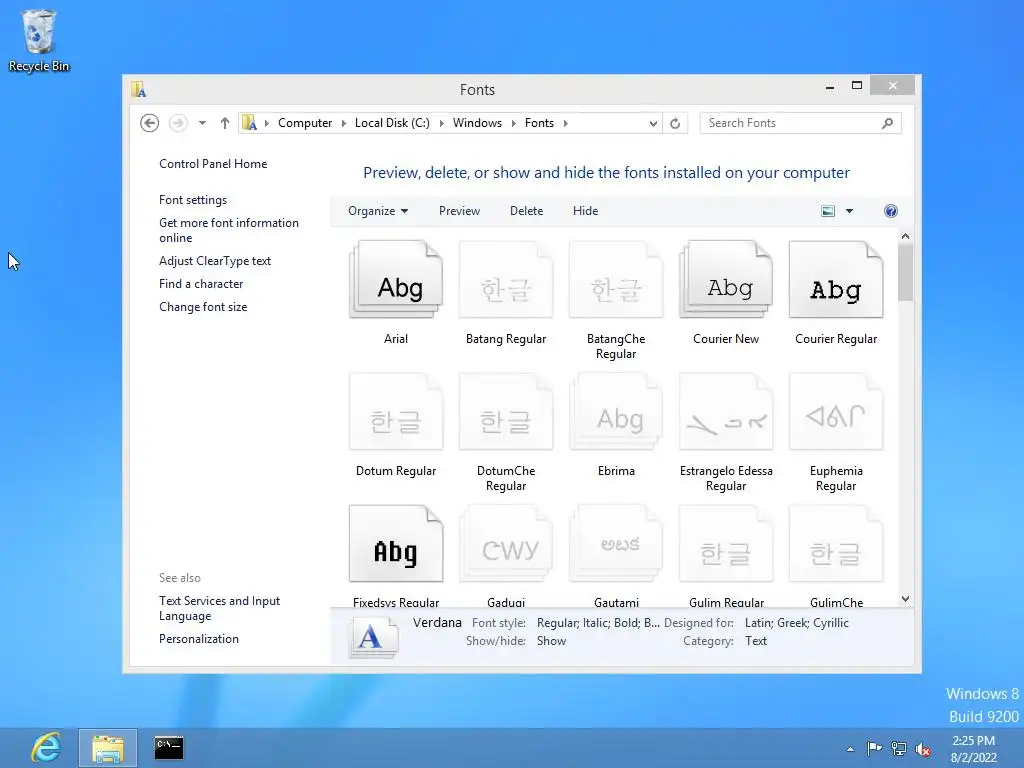Select the Courier New font icon
The image size is (1024, 768).
tap(726, 280)
